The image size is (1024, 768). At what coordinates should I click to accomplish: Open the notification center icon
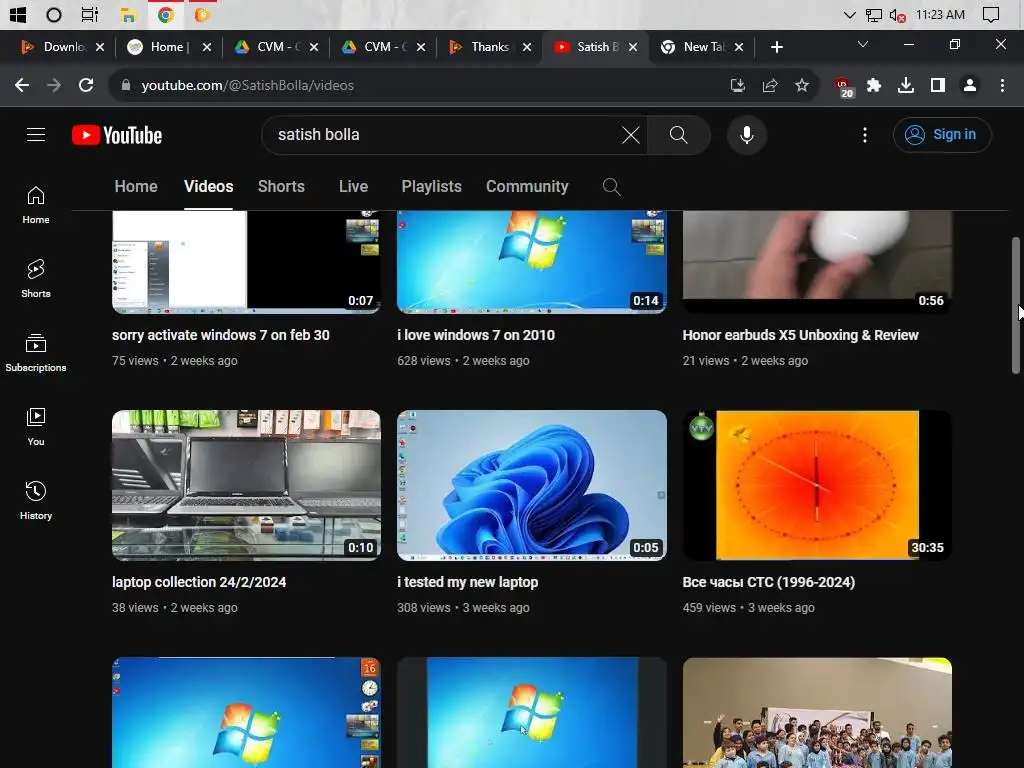coord(991,14)
